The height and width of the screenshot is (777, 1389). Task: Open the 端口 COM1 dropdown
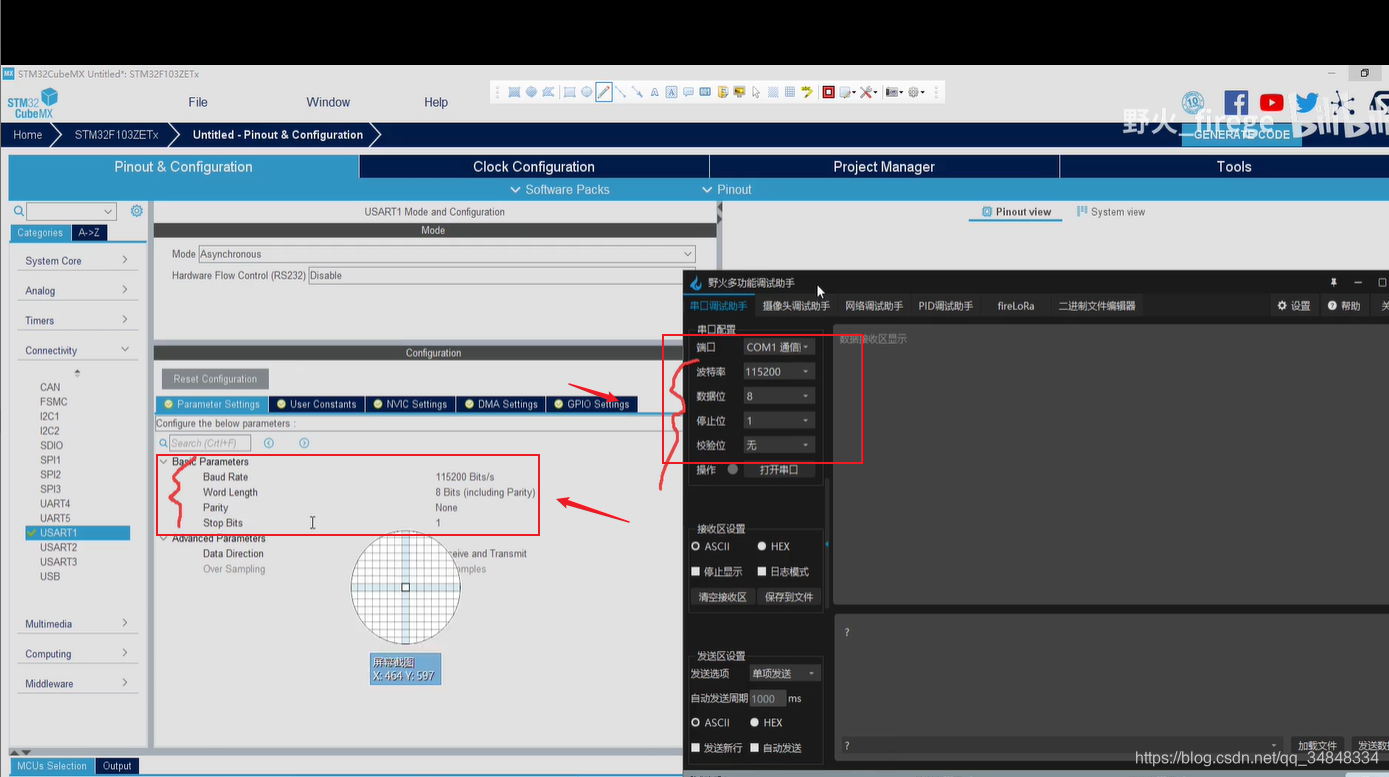point(779,347)
